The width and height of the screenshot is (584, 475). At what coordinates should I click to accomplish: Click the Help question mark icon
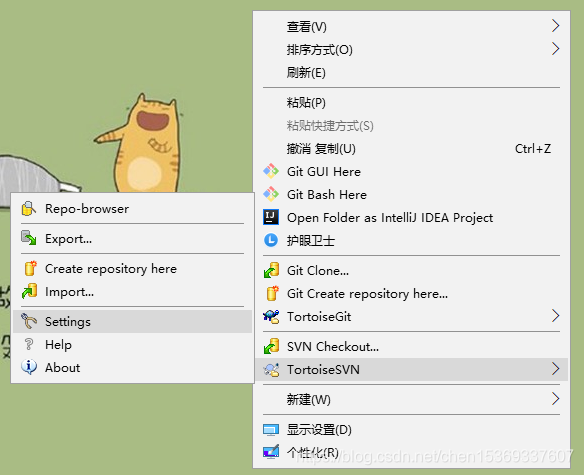29,344
